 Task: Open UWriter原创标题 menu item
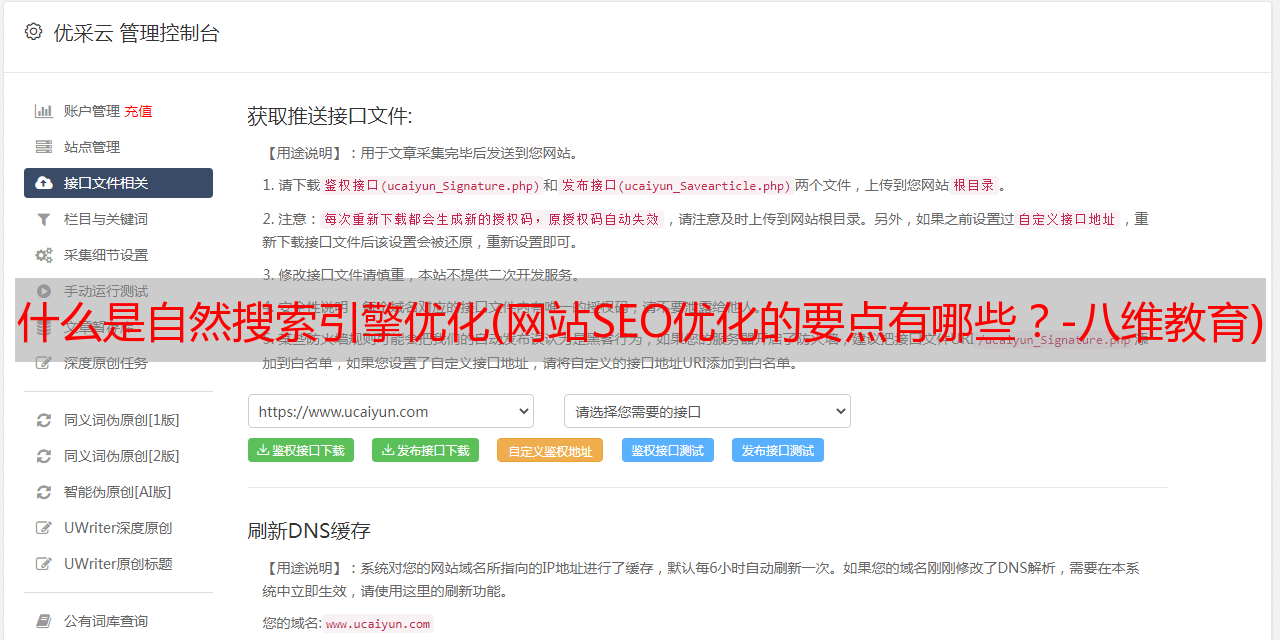[x=118, y=564]
